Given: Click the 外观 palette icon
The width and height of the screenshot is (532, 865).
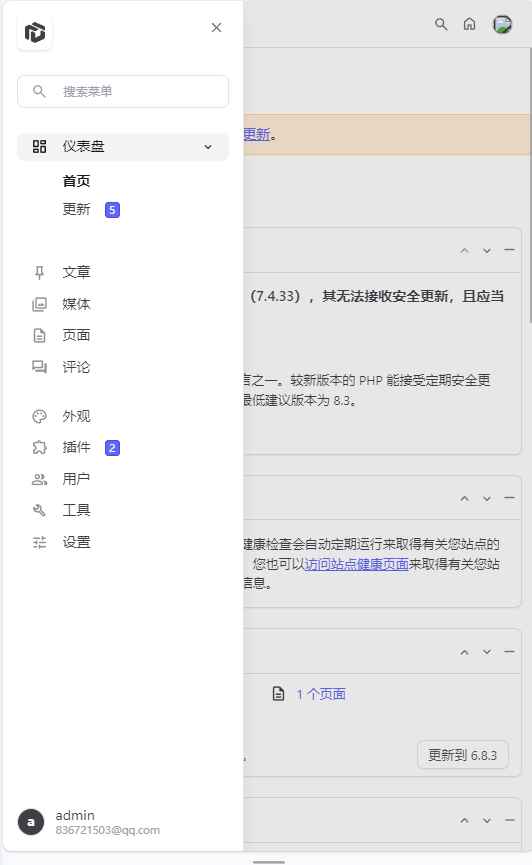Looking at the screenshot, I should click(39, 416).
